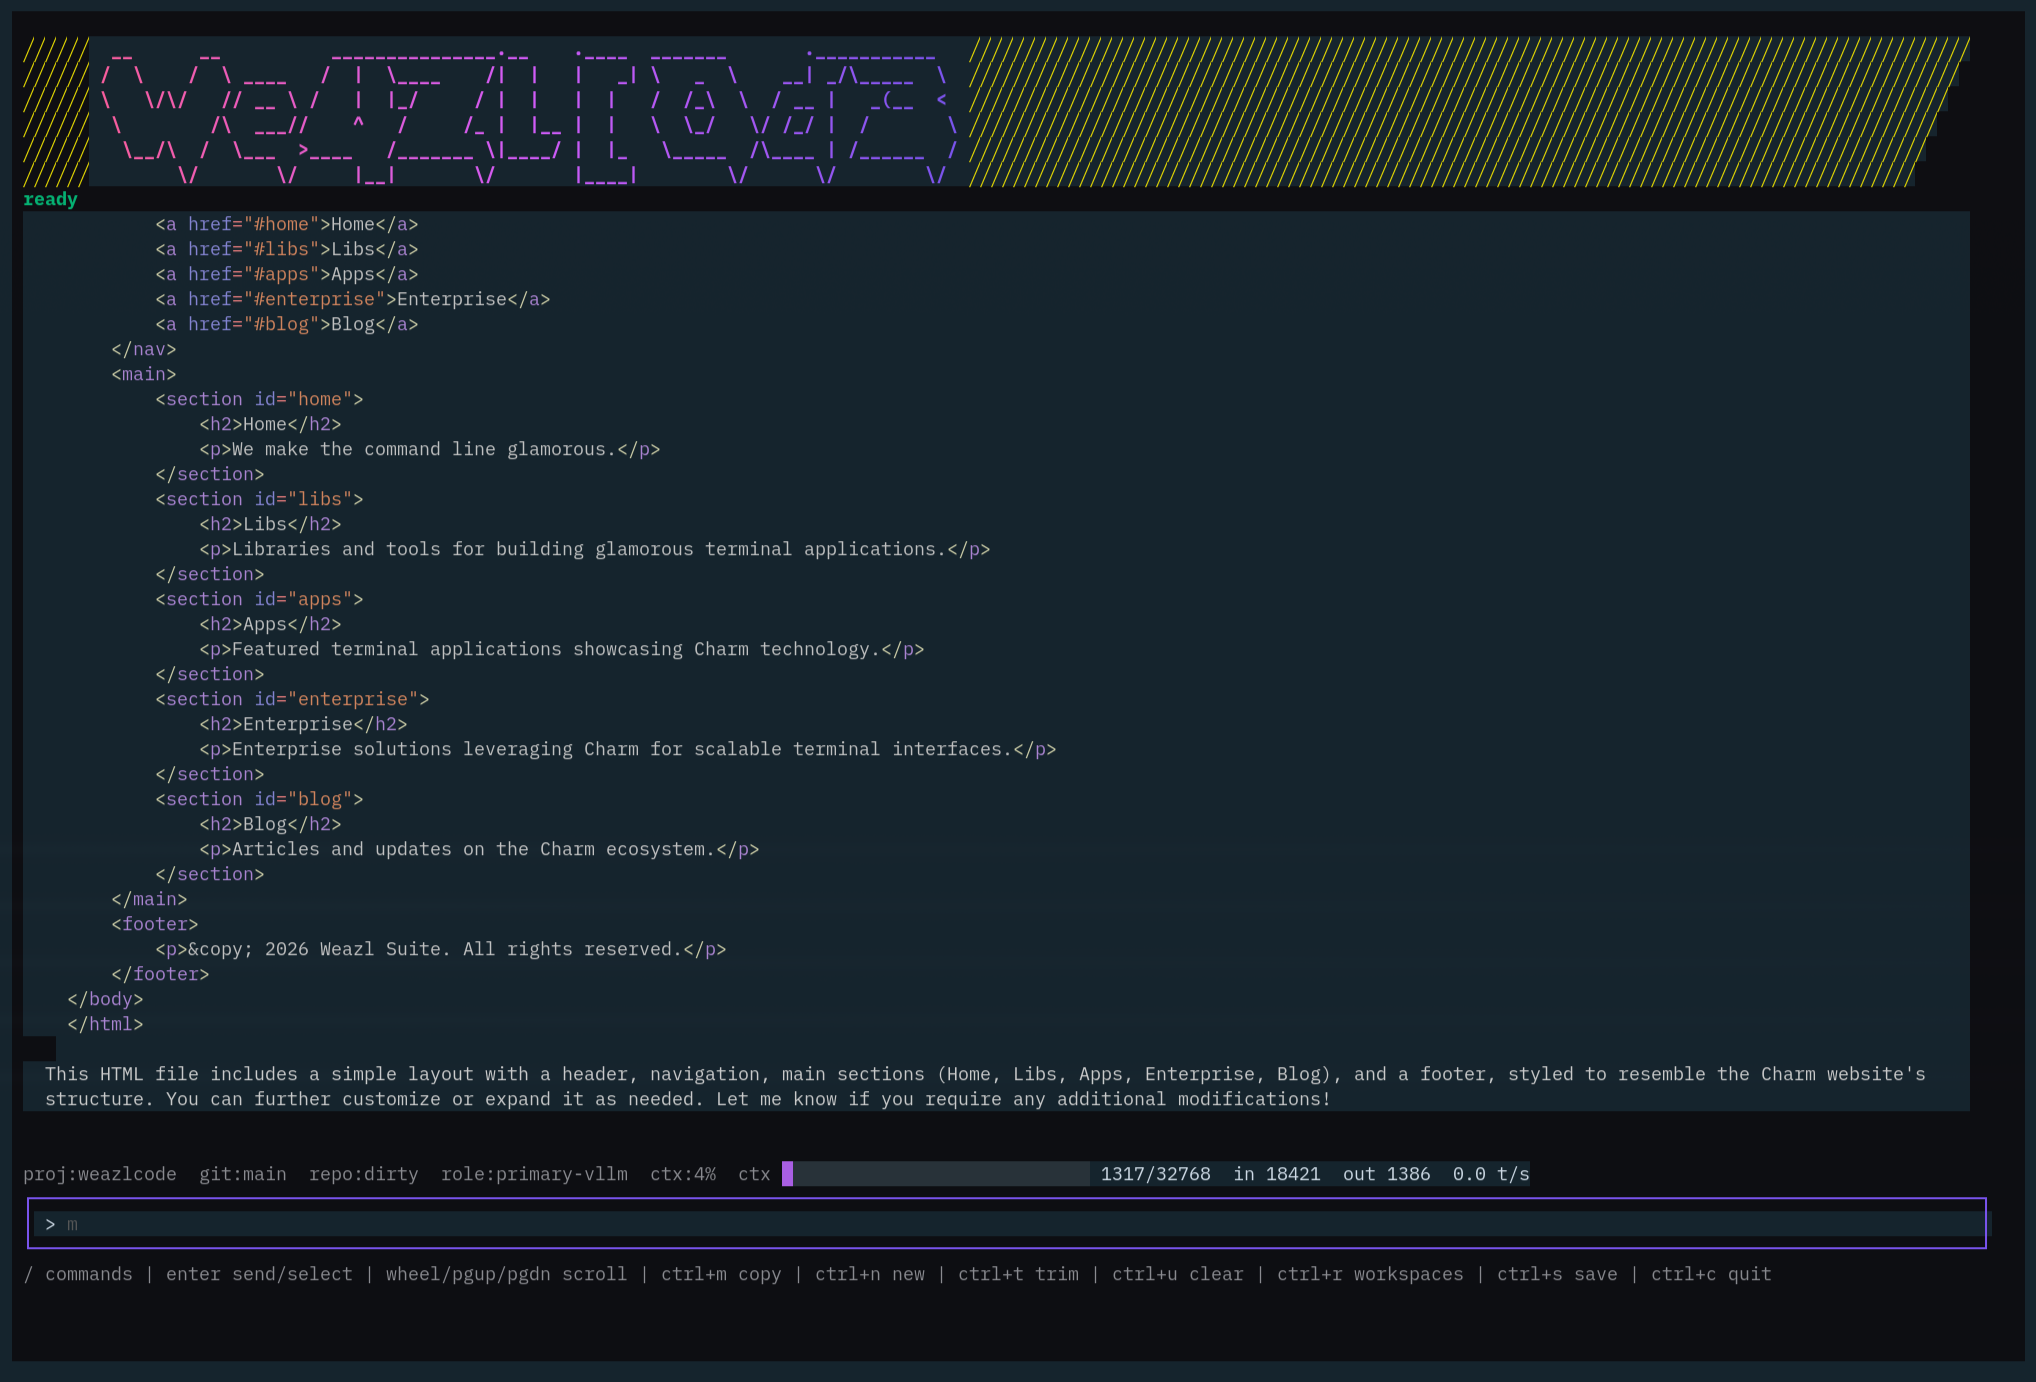Screen dimensions: 2036x1382
Task: Click the section id="apps" line
Action: tap(259, 599)
